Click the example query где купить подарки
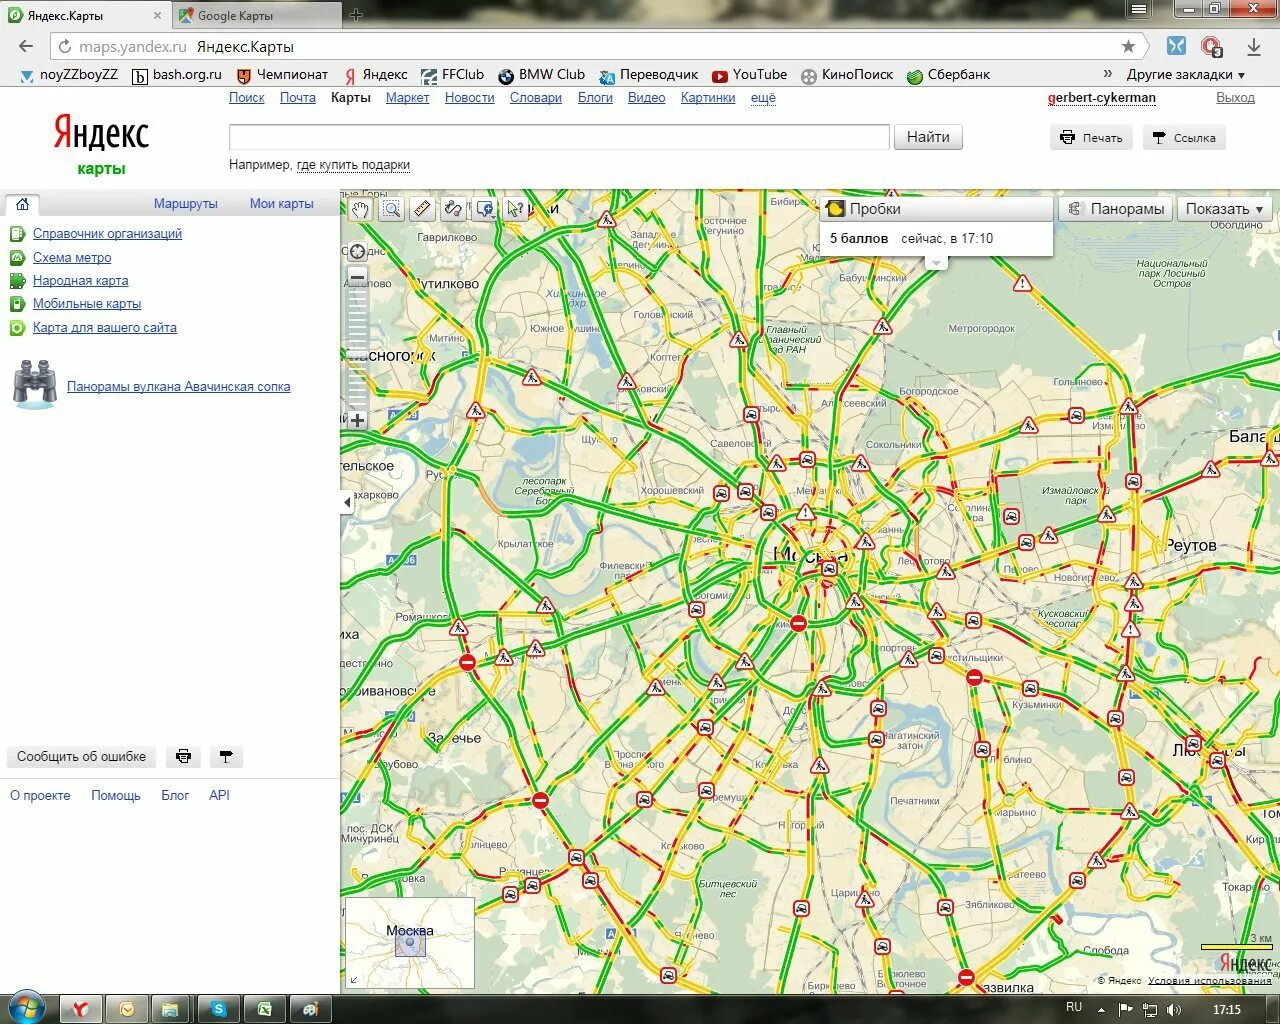This screenshot has height=1024, width=1280. point(353,165)
